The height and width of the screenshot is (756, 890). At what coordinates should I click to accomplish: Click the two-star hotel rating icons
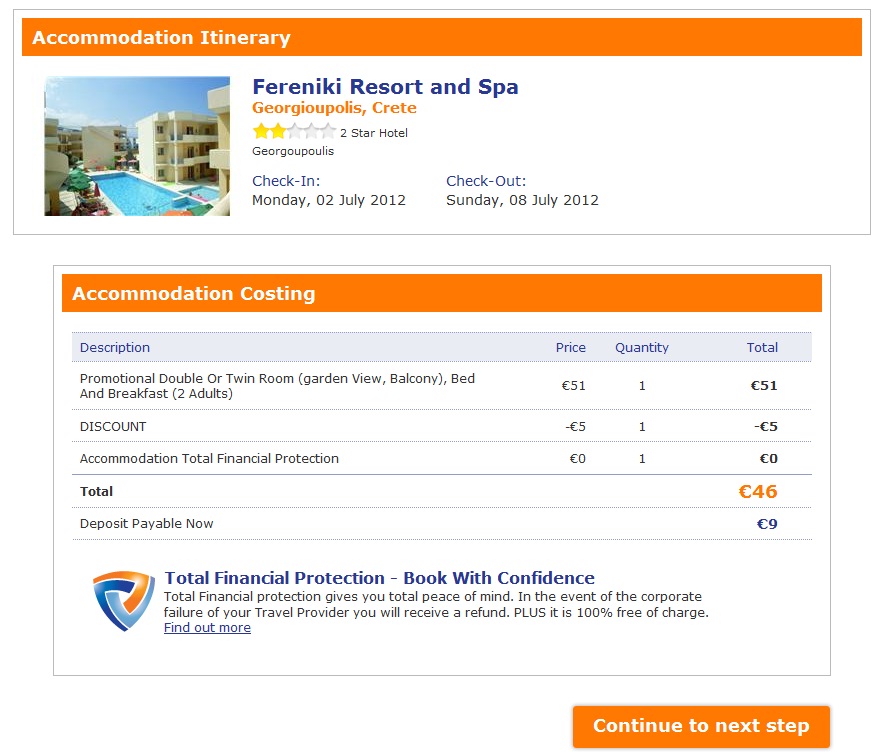coord(294,132)
